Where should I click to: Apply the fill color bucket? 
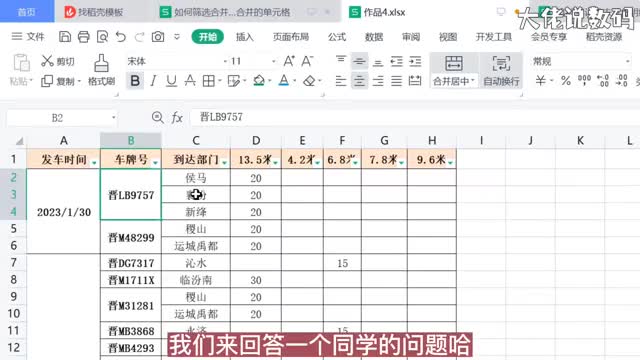click(x=259, y=81)
